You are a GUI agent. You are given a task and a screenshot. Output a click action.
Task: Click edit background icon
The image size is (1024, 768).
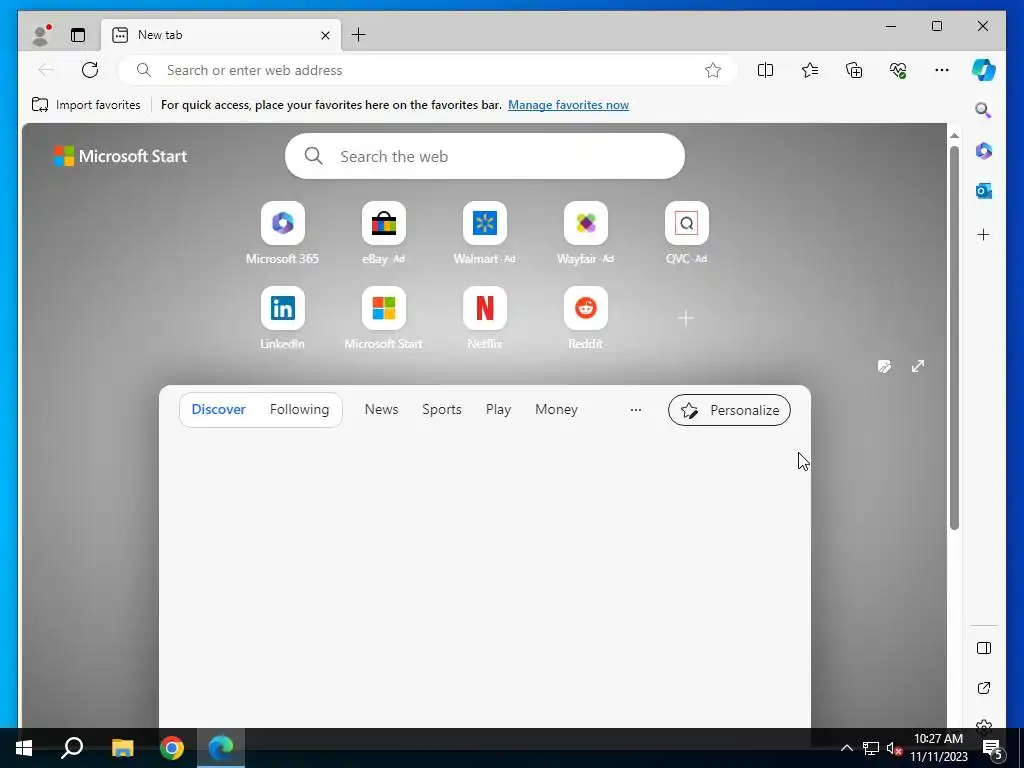point(884,366)
